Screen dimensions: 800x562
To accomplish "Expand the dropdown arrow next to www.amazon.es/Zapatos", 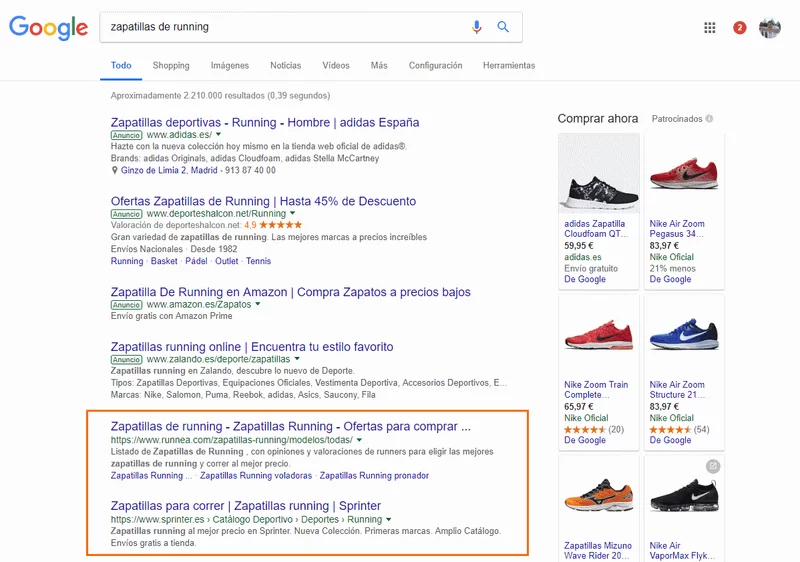I will (258, 304).
